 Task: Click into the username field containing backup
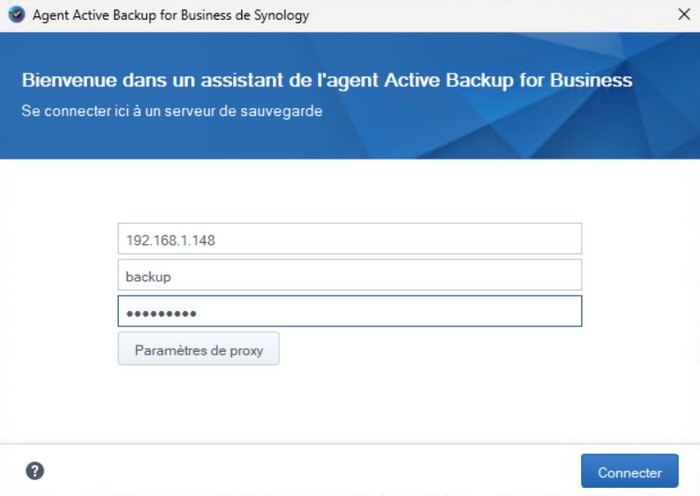tap(349, 275)
